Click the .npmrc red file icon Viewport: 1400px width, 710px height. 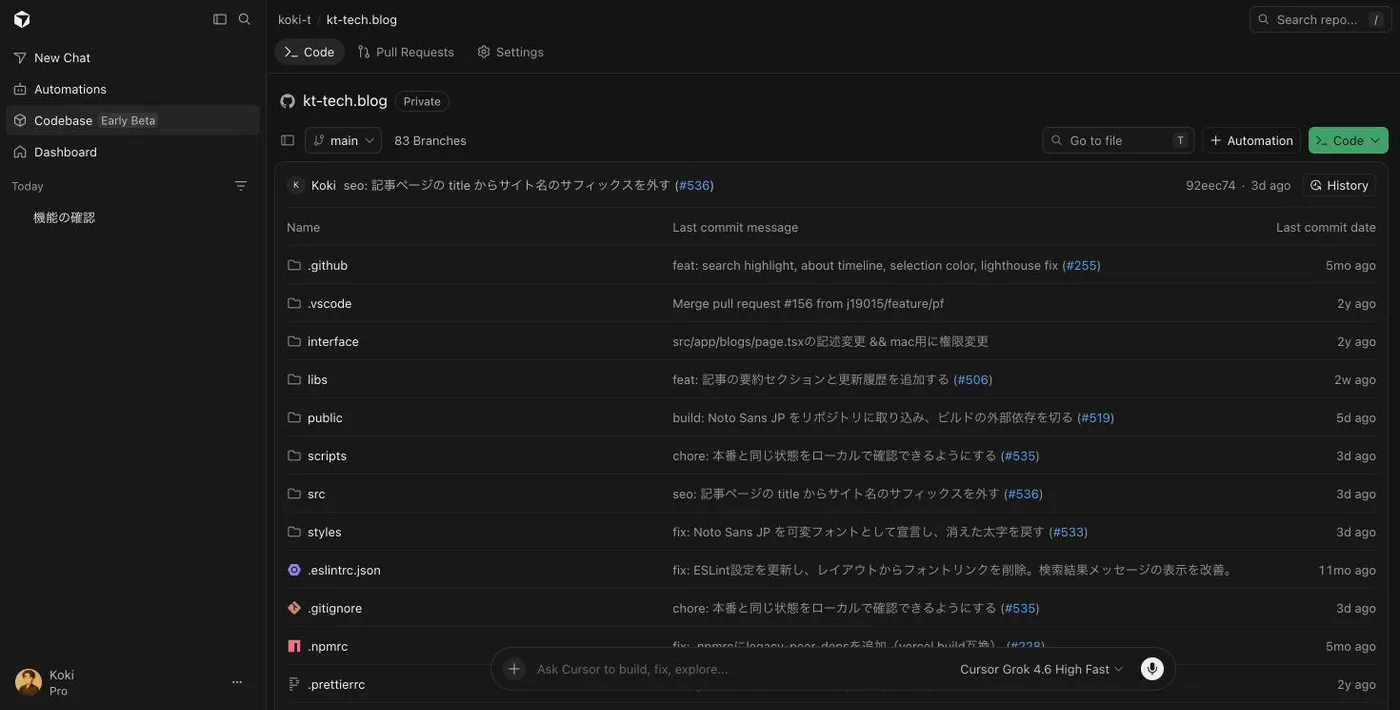click(294, 646)
